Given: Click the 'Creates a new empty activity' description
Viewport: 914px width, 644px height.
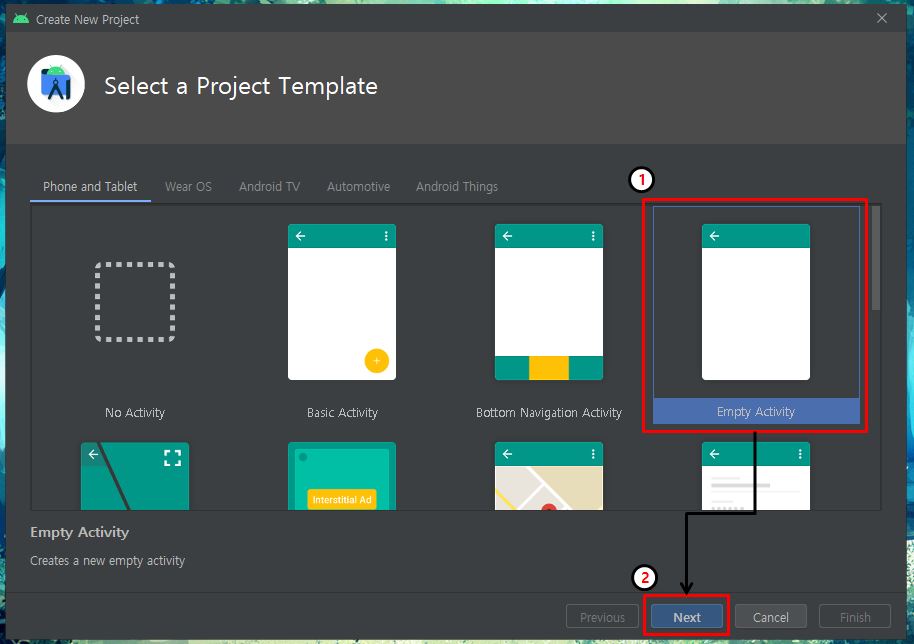Looking at the screenshot, I should [x=107, y=561].
